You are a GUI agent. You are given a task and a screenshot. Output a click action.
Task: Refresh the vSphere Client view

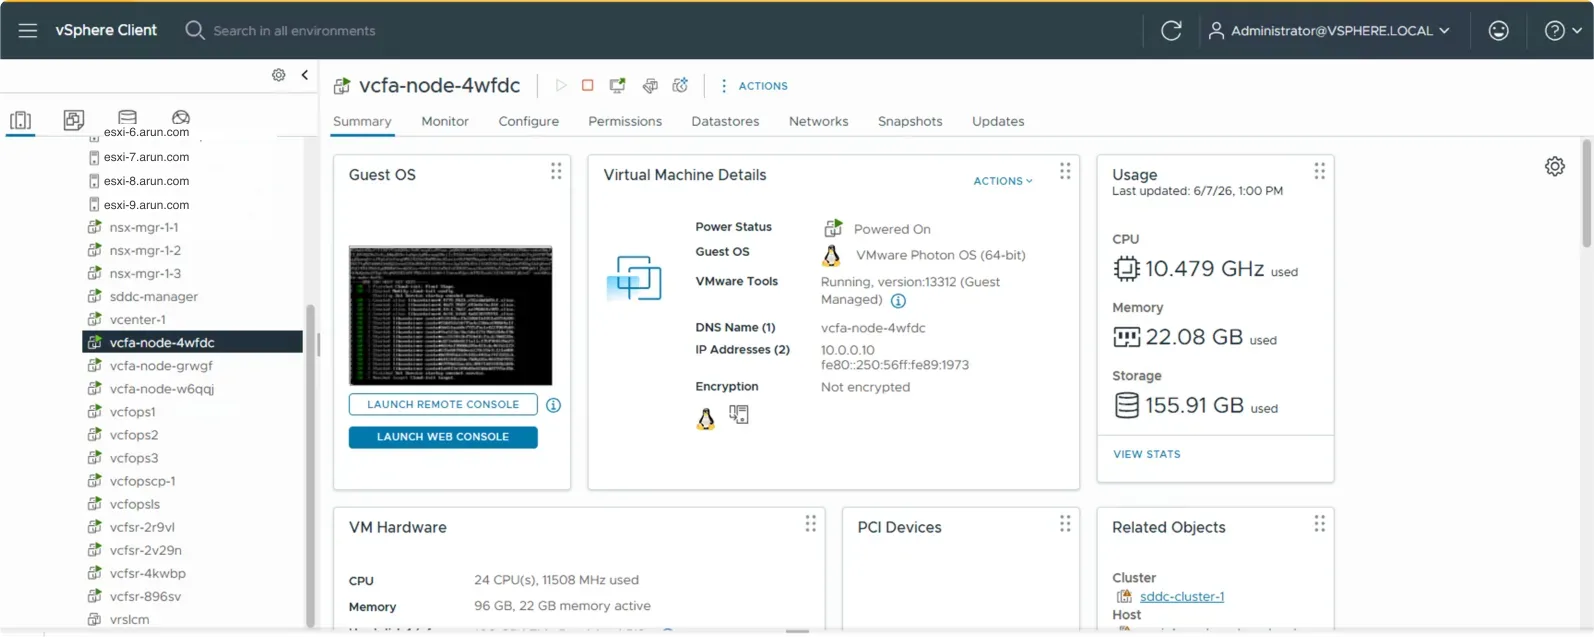pyautogui.click(x=1171, y=31)
